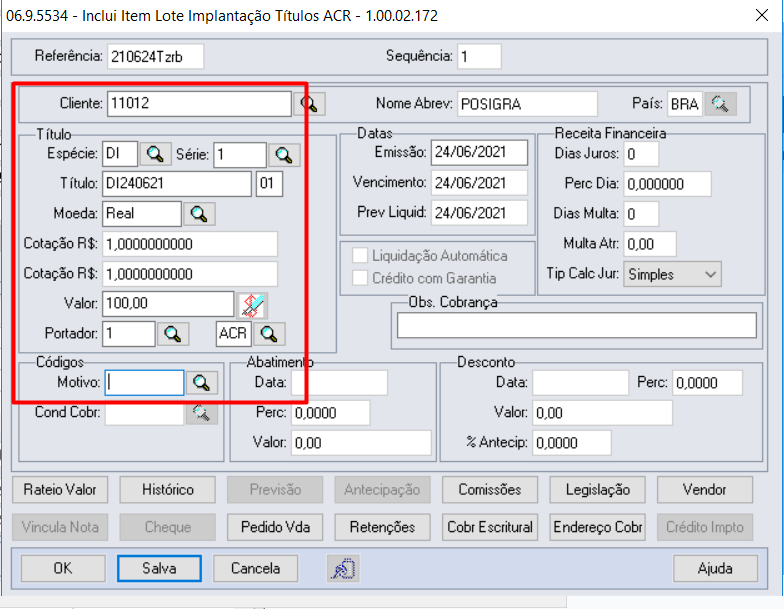Open Cliente lookup magnifier
Screen dimensions: 784x609
(310, 104)
